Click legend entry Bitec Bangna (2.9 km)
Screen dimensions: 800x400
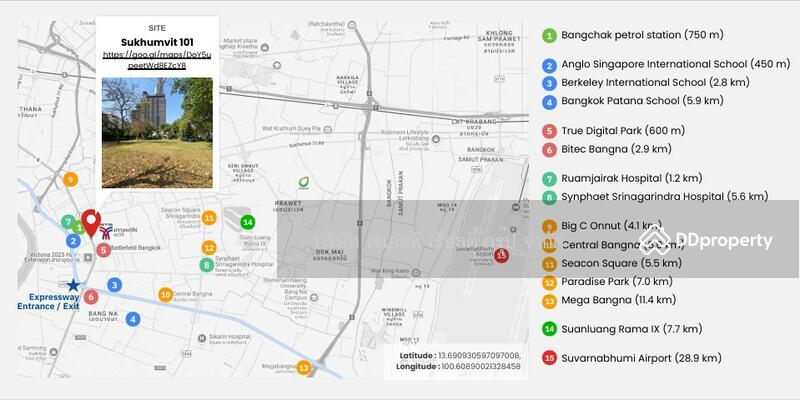pyautogui.click(x=616, y=149)
